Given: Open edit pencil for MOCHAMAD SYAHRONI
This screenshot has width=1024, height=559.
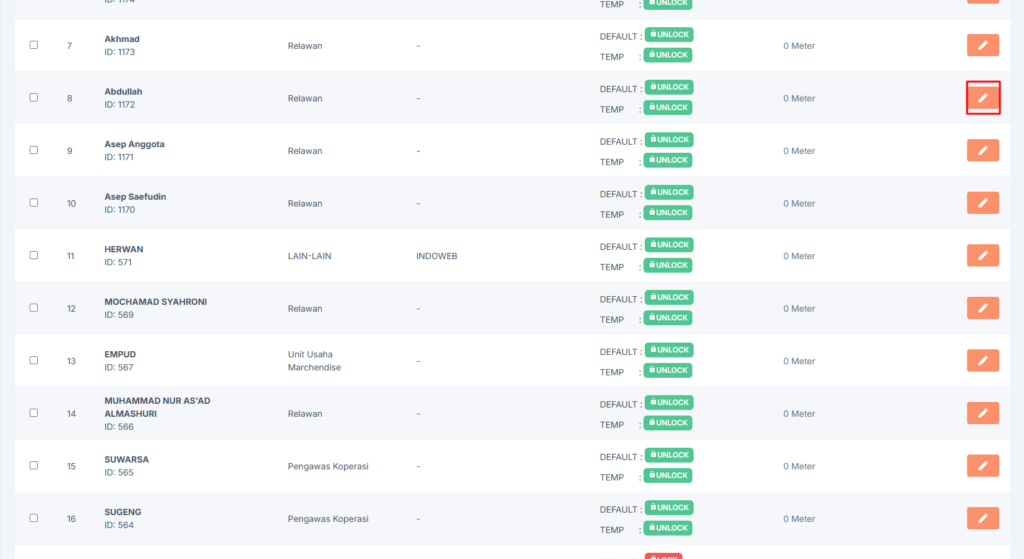Looking at the screenshot, I should (x=982, y=308).
